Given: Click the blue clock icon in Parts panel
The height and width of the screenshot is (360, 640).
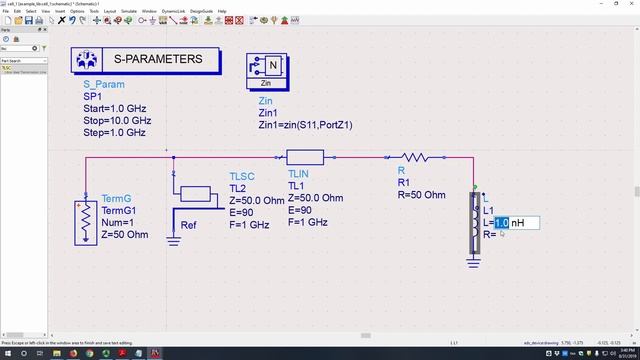Looking at the screenshot, I should coord(6,39).
